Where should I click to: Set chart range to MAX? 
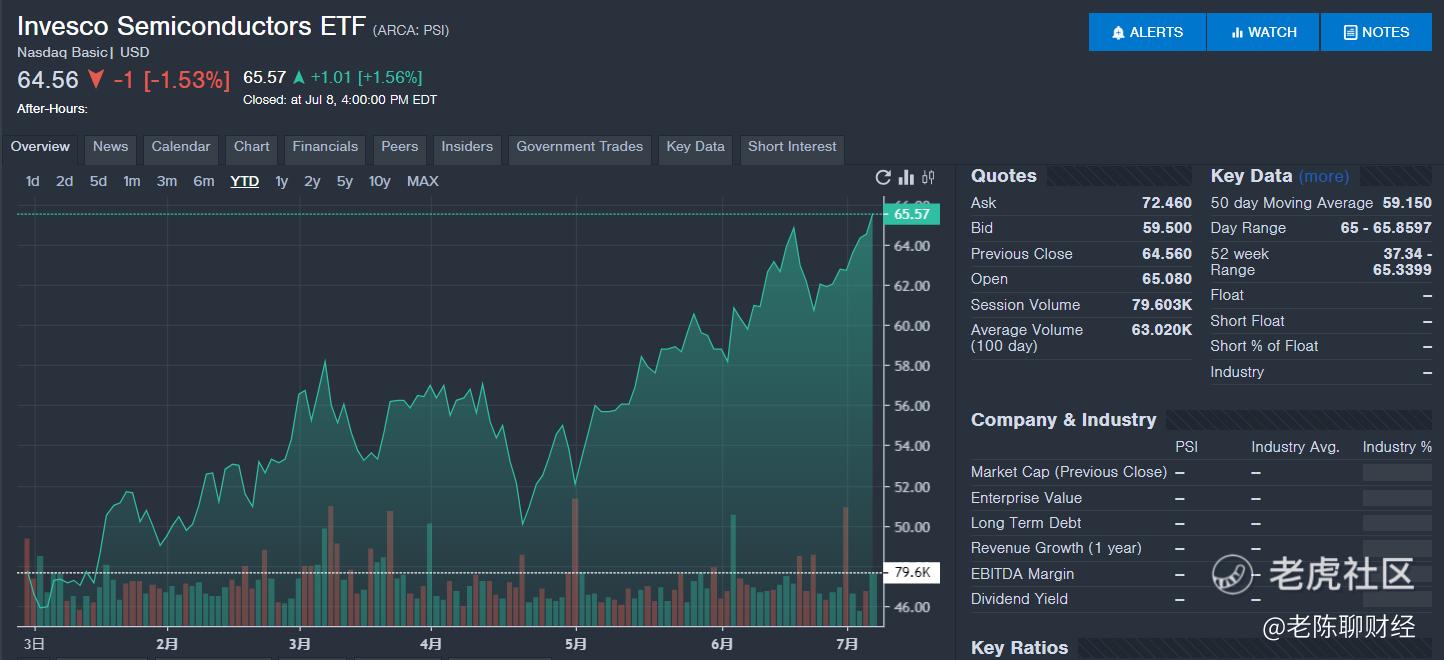422,181
